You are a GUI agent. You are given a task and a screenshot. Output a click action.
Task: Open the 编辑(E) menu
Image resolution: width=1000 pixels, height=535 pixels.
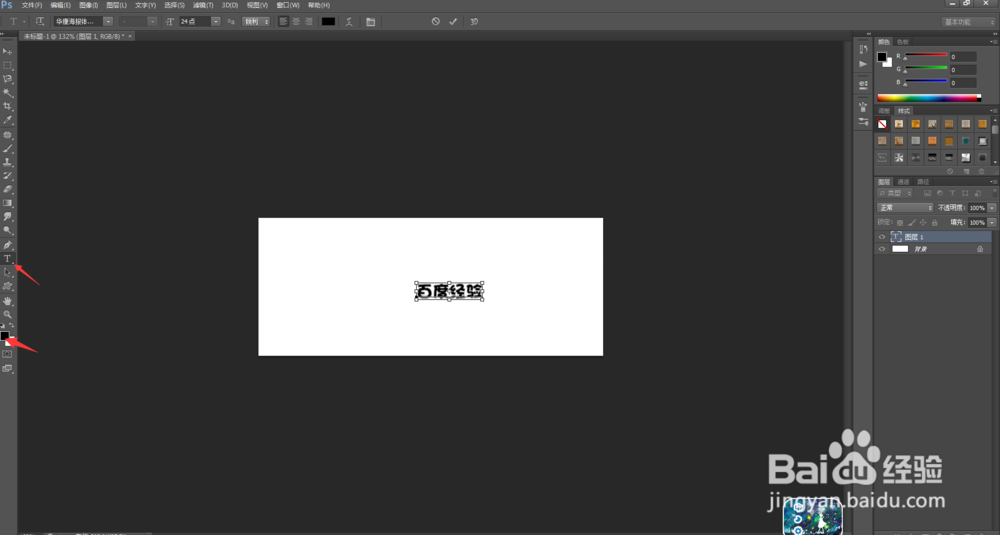point(61,5)
